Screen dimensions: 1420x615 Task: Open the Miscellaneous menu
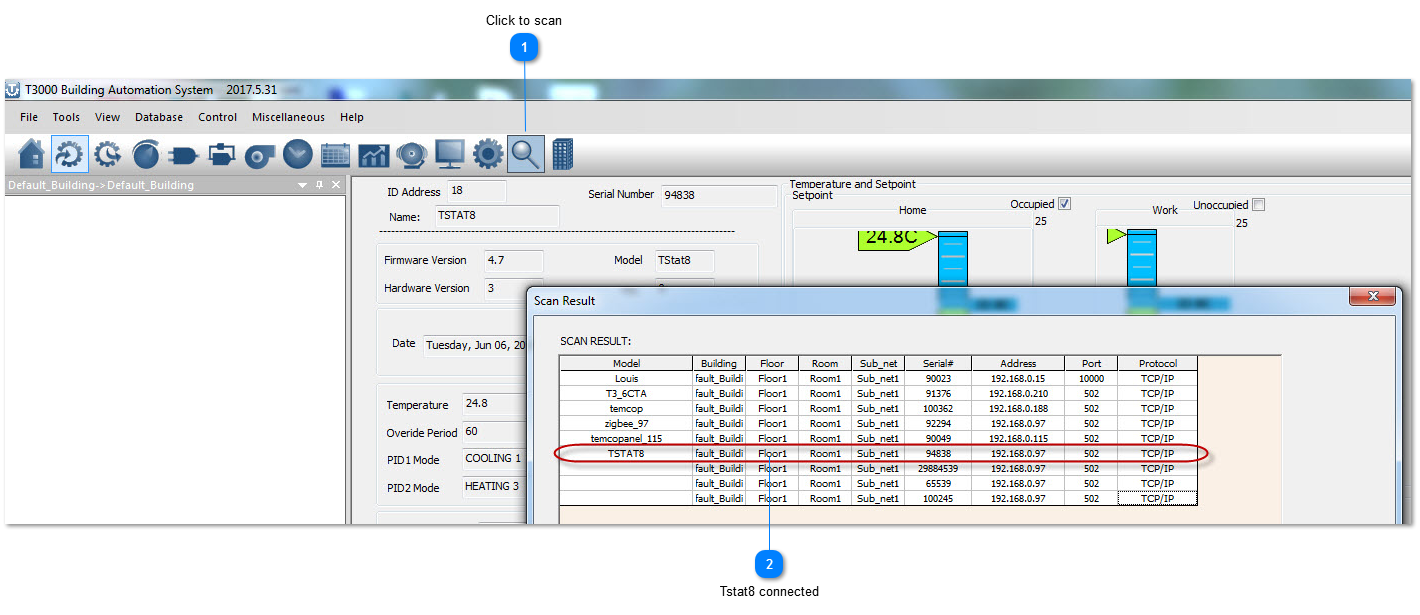(x=288, y=117)
